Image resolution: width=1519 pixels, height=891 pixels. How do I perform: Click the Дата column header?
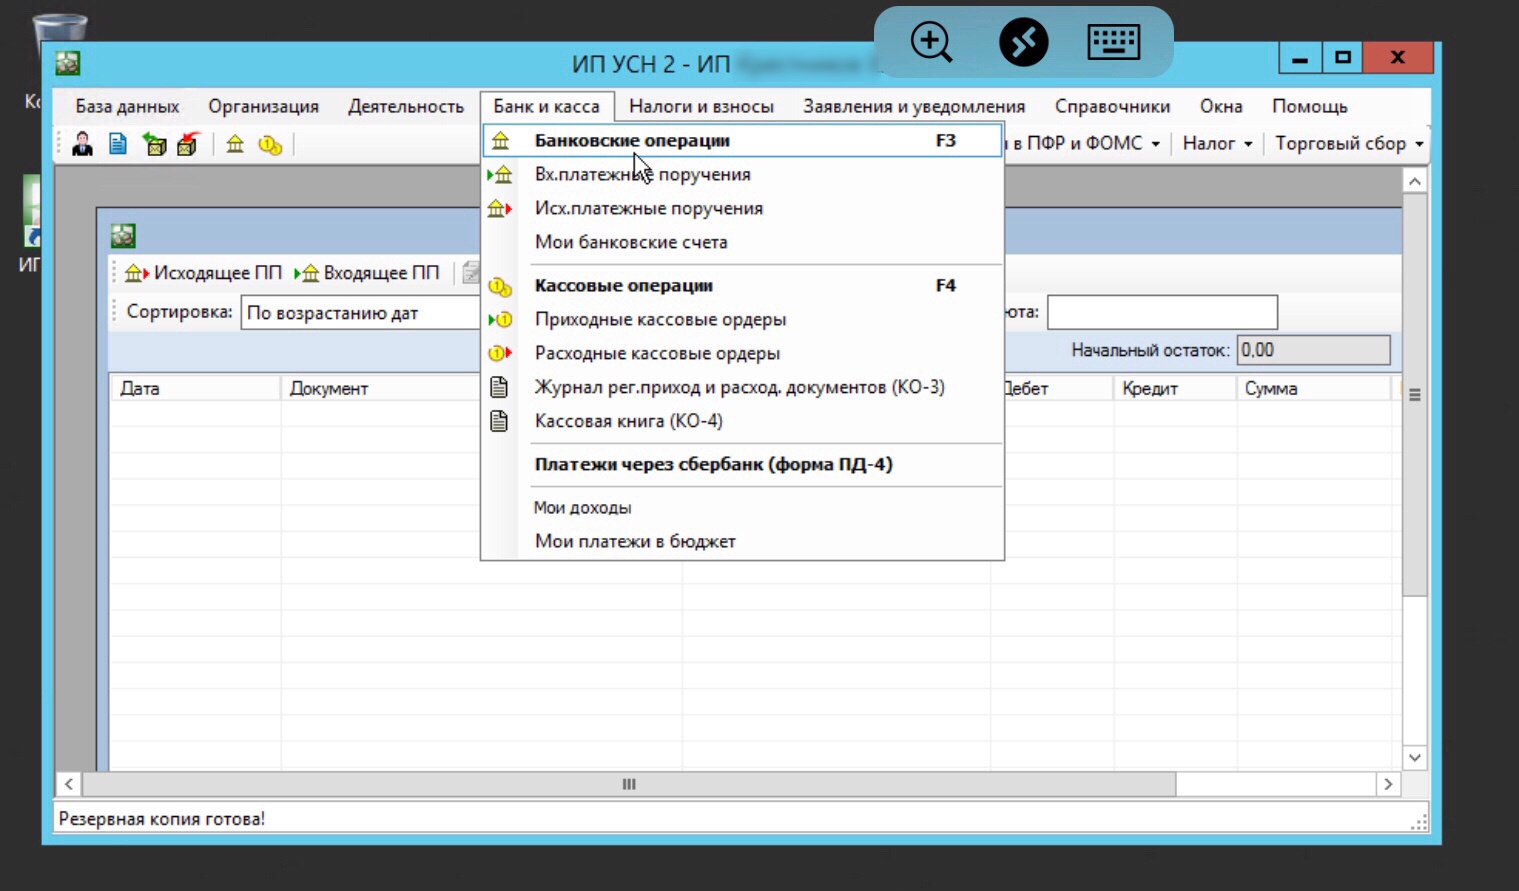(x=195, y=389)
